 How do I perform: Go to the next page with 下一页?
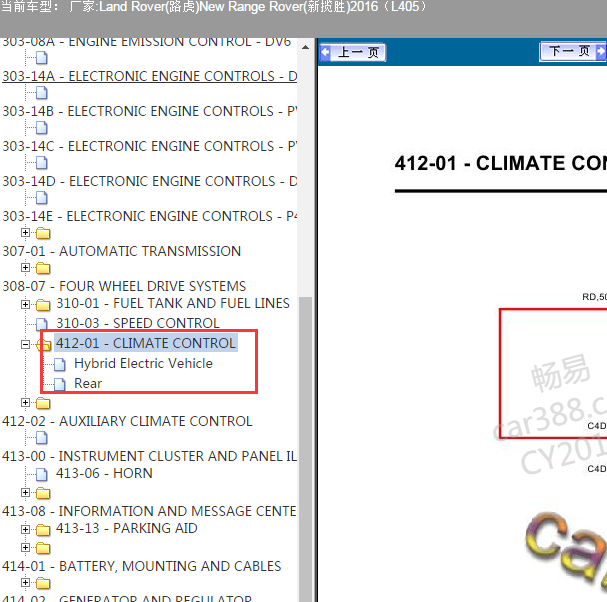[573, 51]
